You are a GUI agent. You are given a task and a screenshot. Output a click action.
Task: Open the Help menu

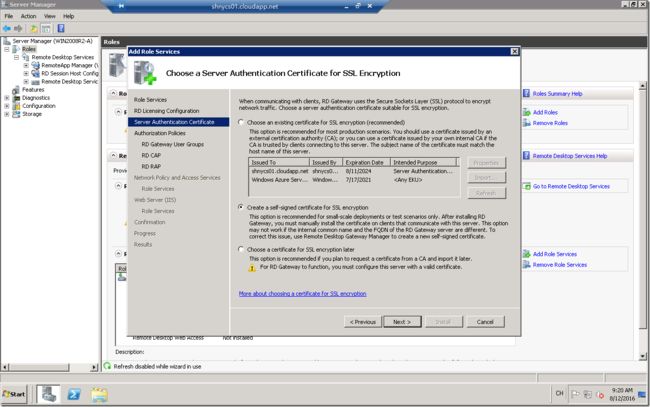(x=69, y=16)
